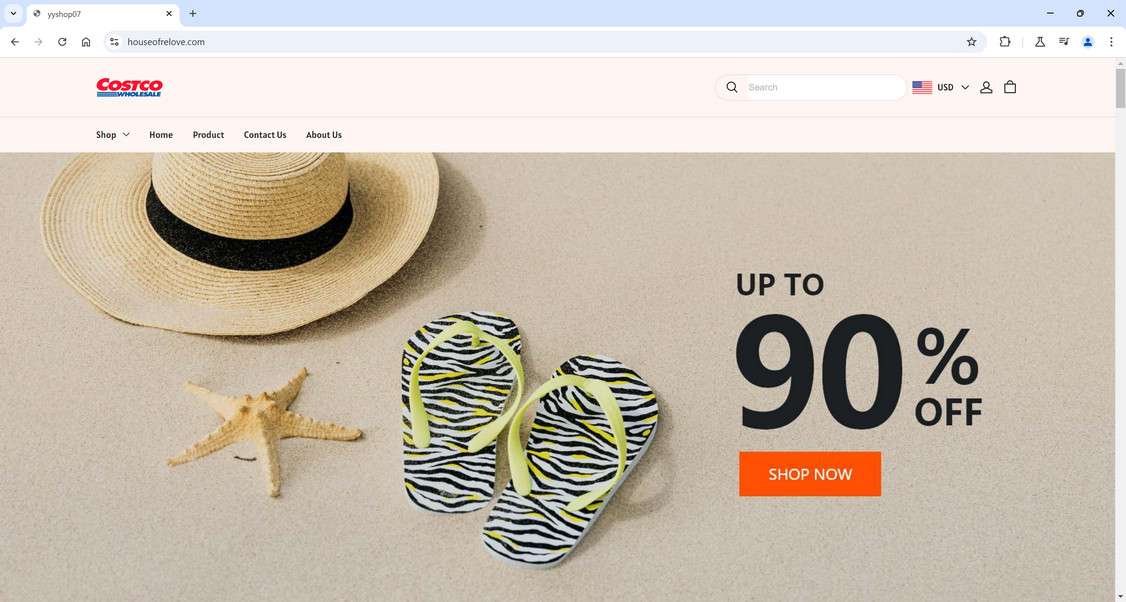Reload the page
The height and width of the screenshot is (602, 1126).
pyautogui.click(x=62, y=42)
